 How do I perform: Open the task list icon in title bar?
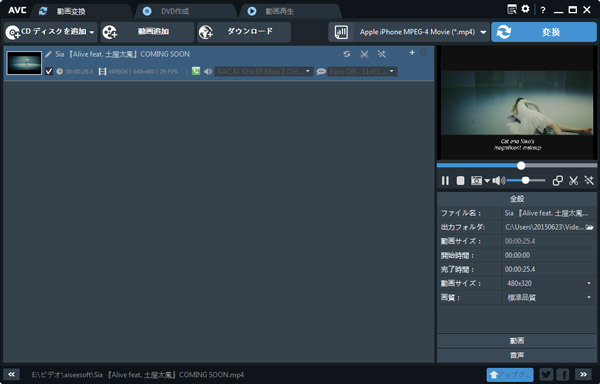coord(512,10)
